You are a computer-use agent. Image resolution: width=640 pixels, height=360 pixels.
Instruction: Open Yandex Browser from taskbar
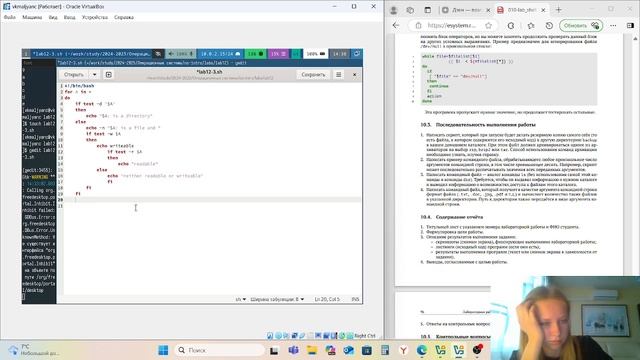pos(403,350)
